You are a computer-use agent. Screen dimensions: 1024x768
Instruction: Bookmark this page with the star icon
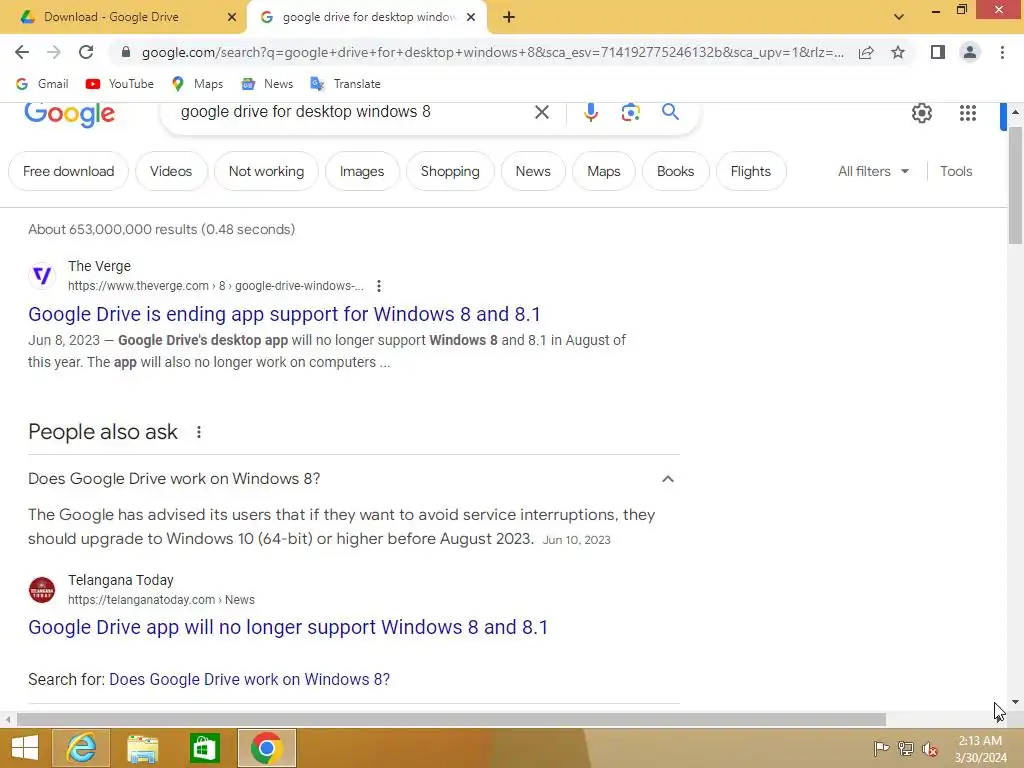[898, 52]
